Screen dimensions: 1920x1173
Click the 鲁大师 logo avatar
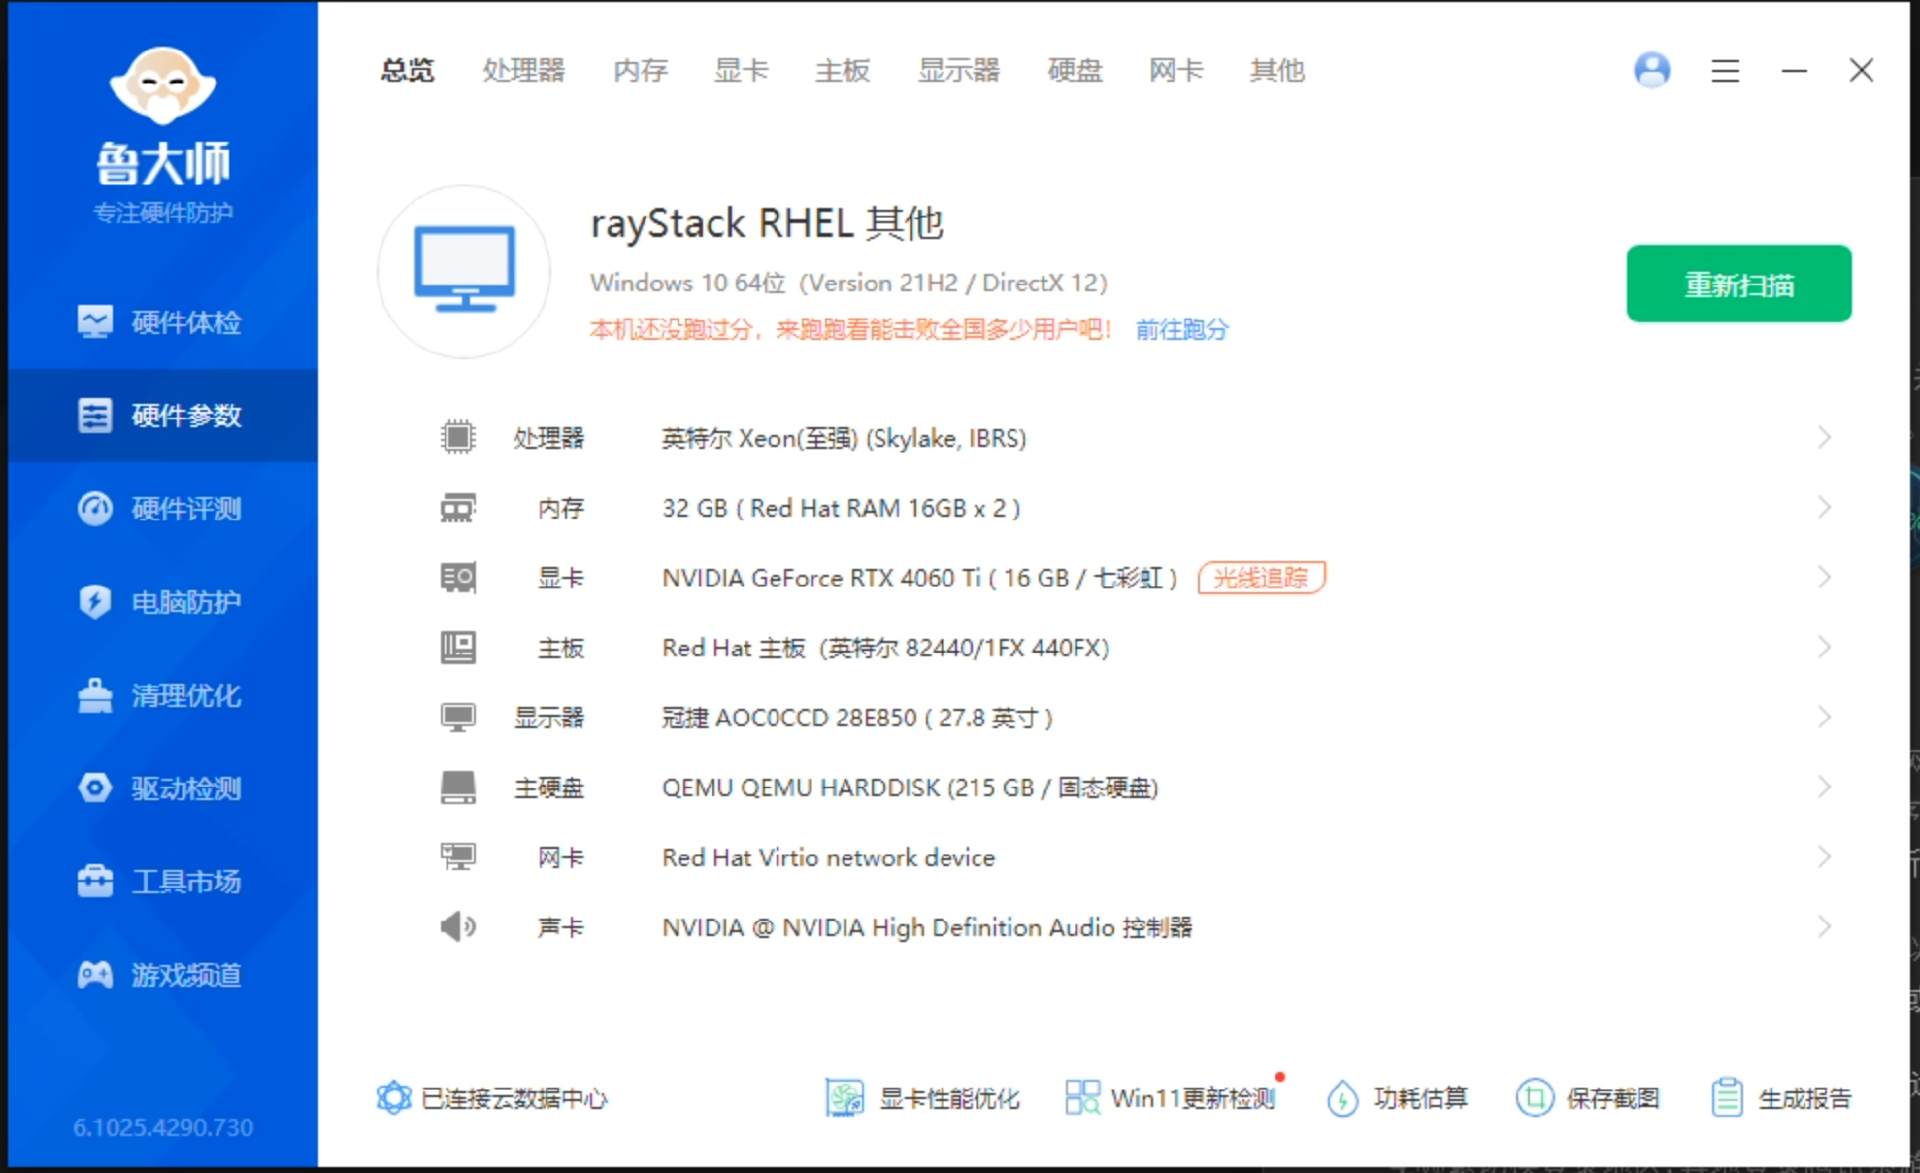pyautogui.click(x=162, y=86)
